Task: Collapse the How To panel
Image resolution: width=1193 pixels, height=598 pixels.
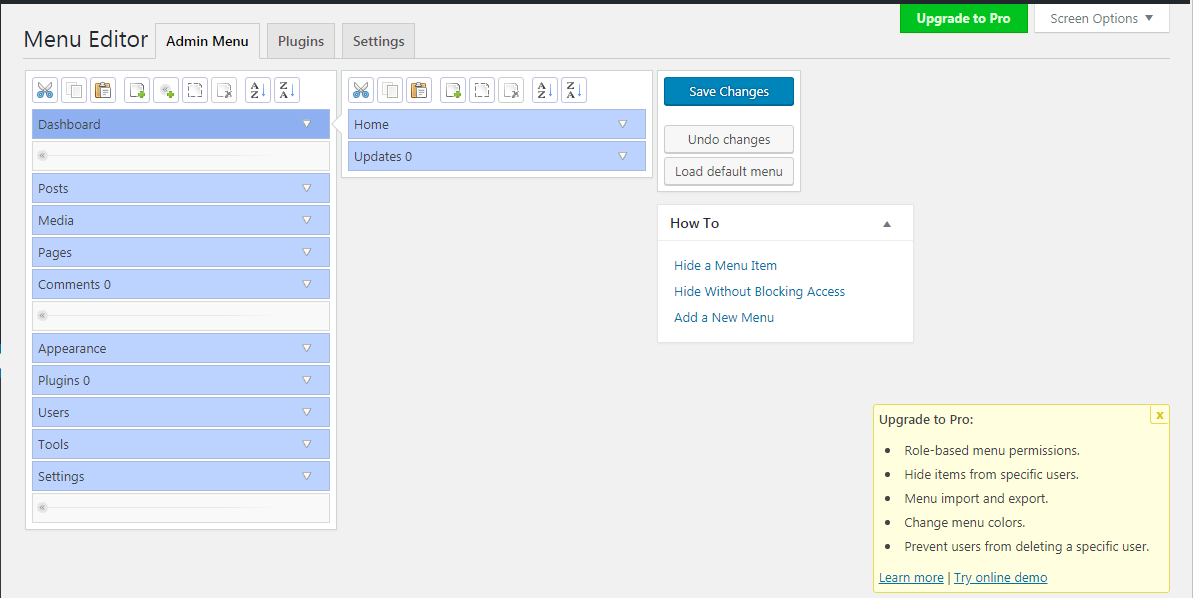Action: click(886, 224)
